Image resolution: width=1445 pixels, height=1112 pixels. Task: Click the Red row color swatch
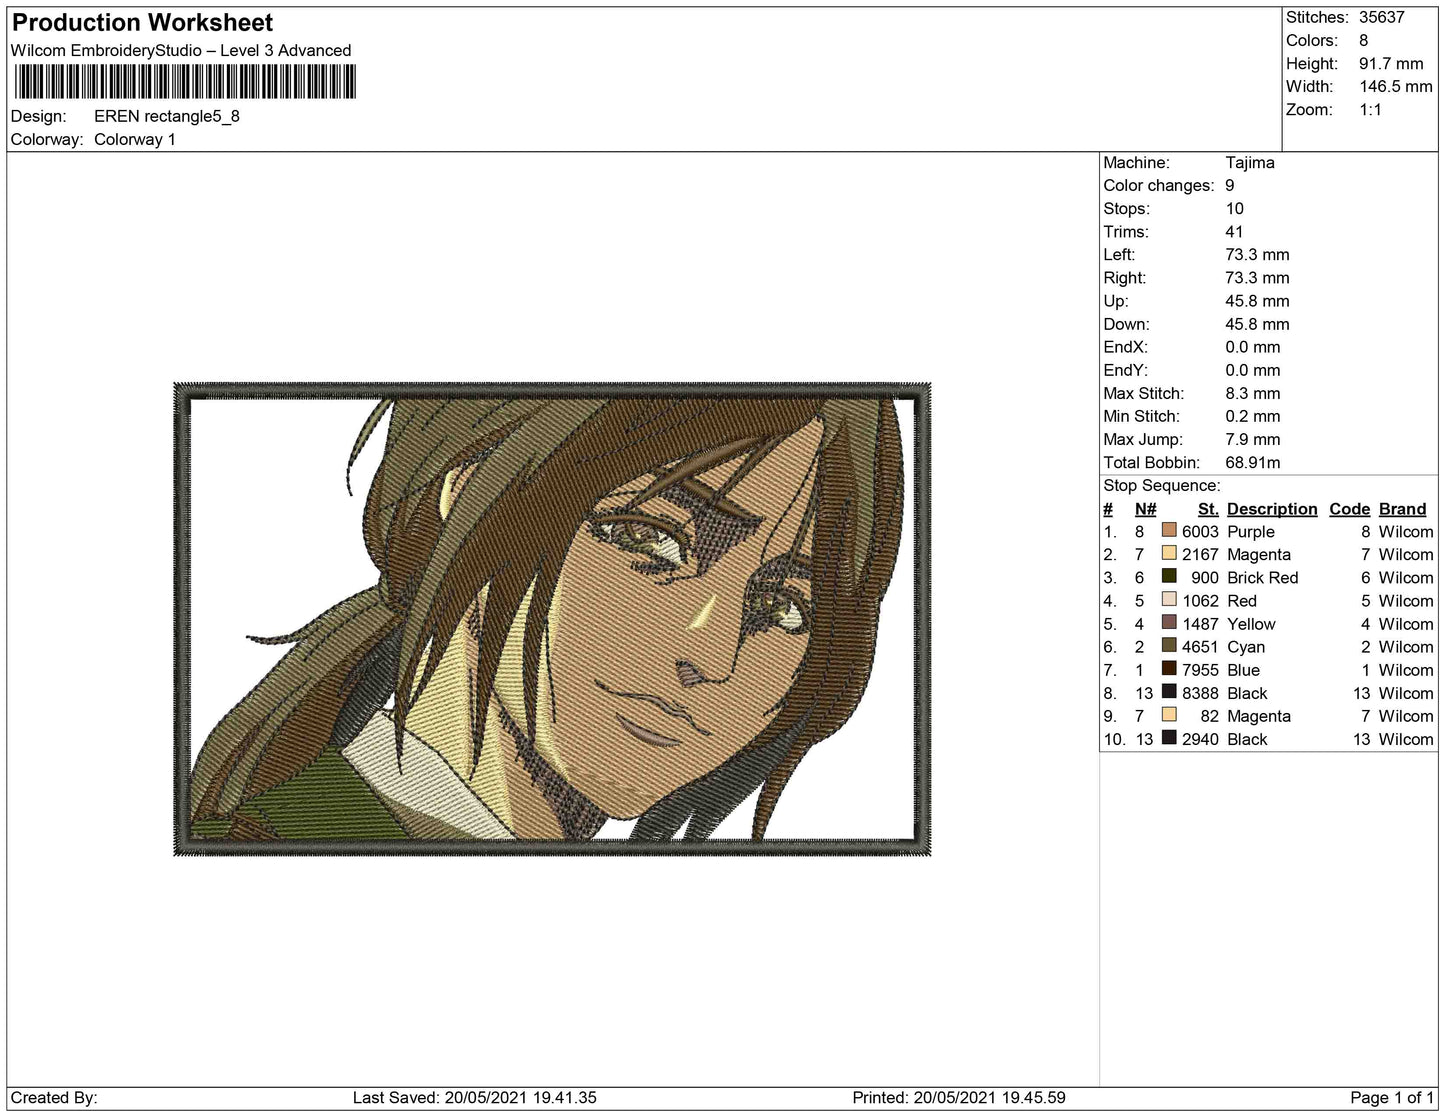coord(1168,600)
